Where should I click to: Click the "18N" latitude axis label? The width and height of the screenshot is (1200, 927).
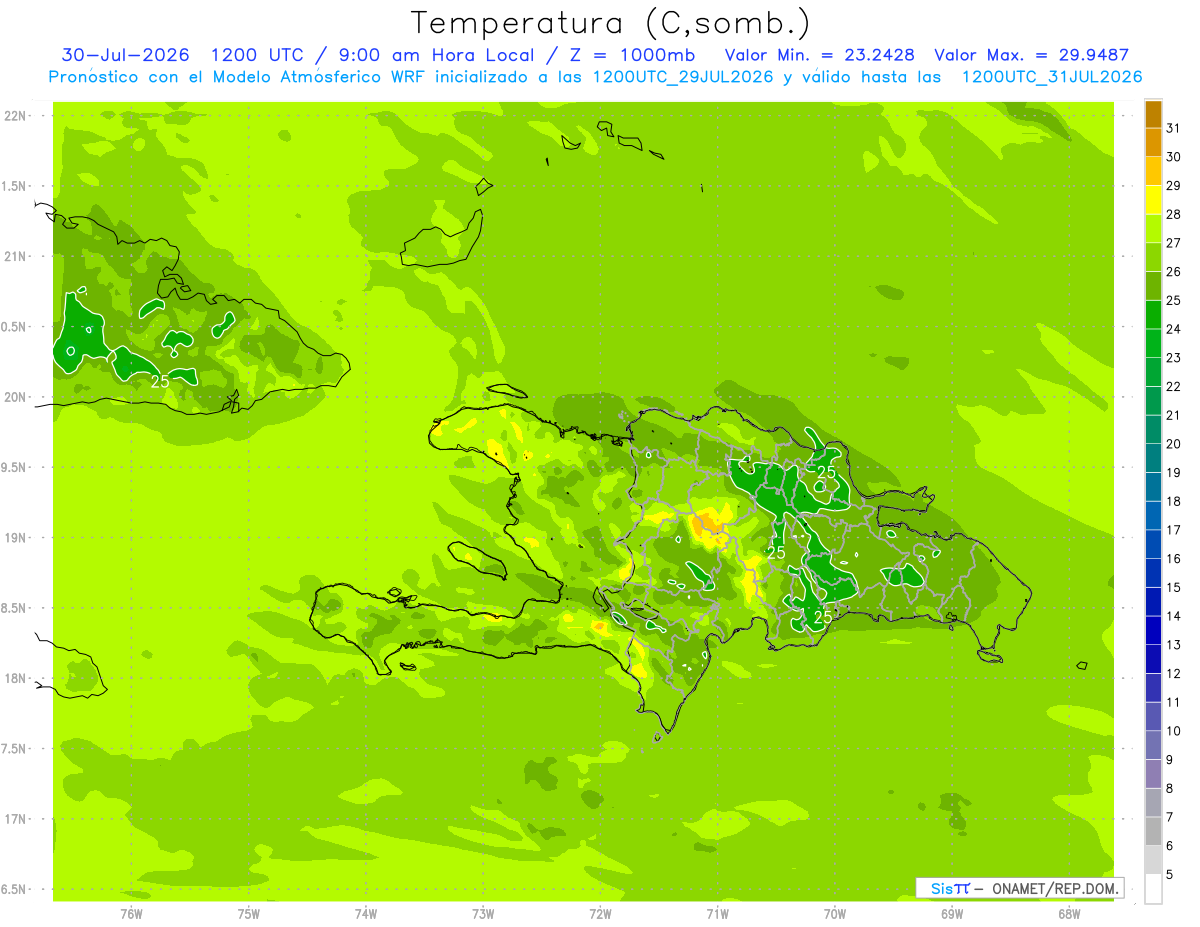tap(15, 679)
